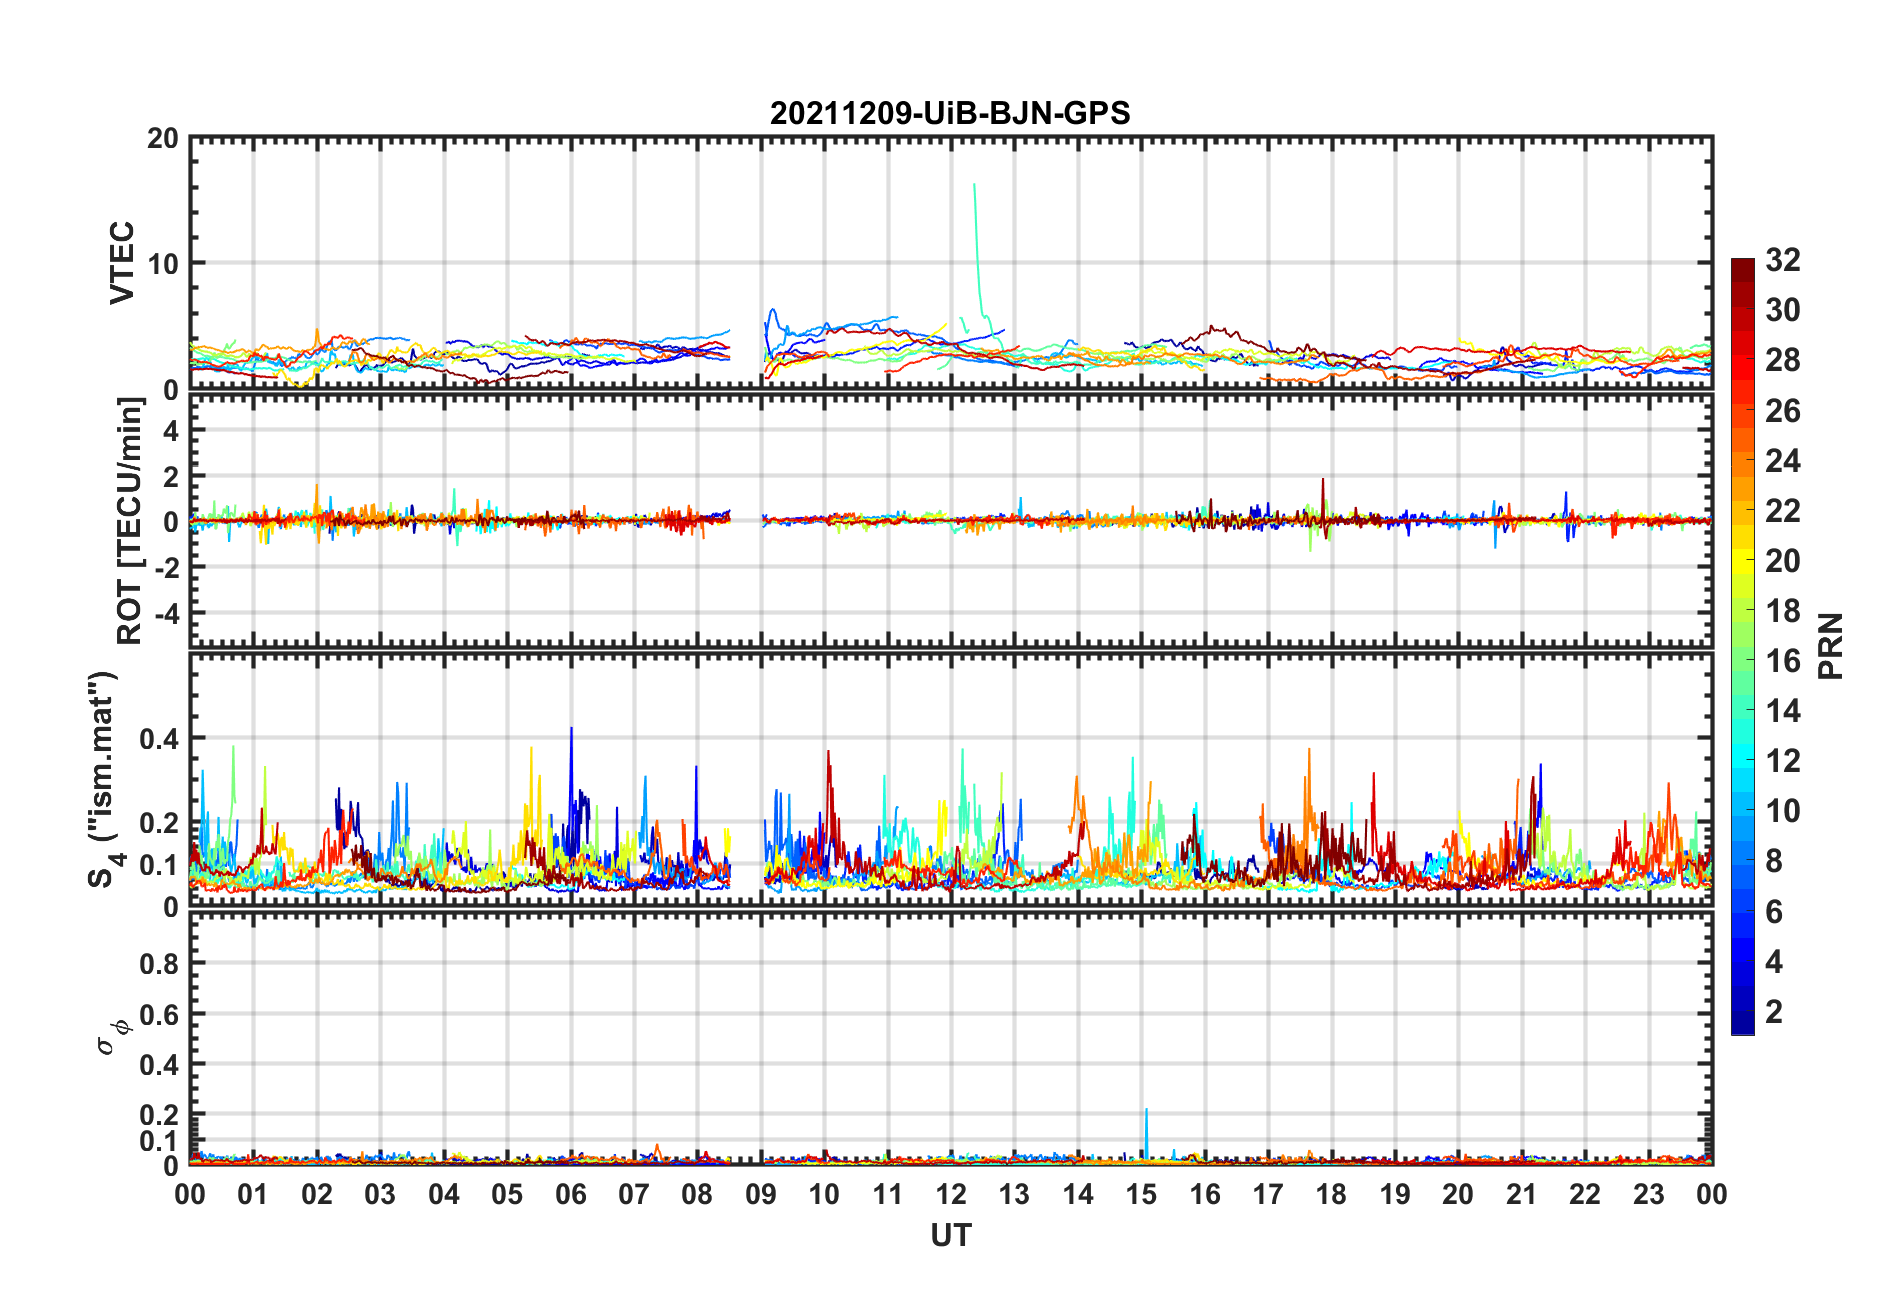1902x1292 pixels.
Task: Click x-axis hour label 21
Action: tap(1522, 1194)
